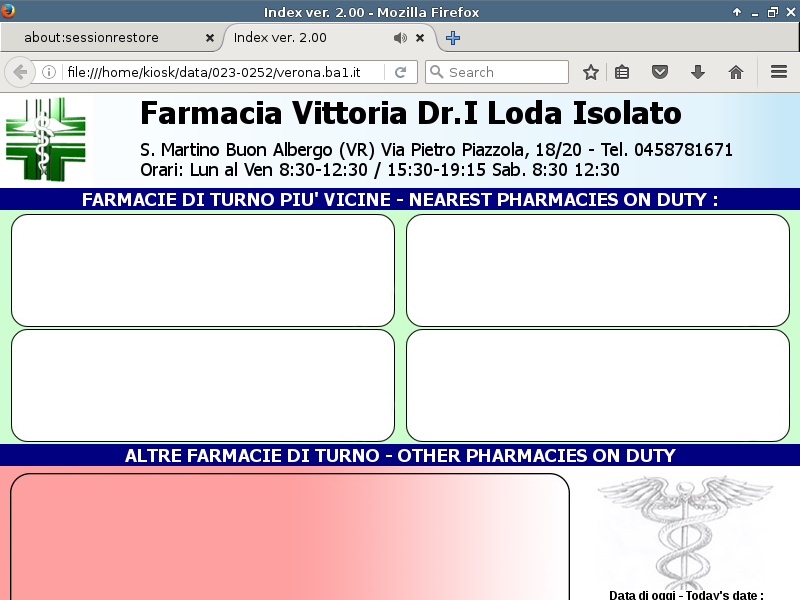800x600 pixels.
Task: Save page to Pocket
Action: click(x=660, y=72)
